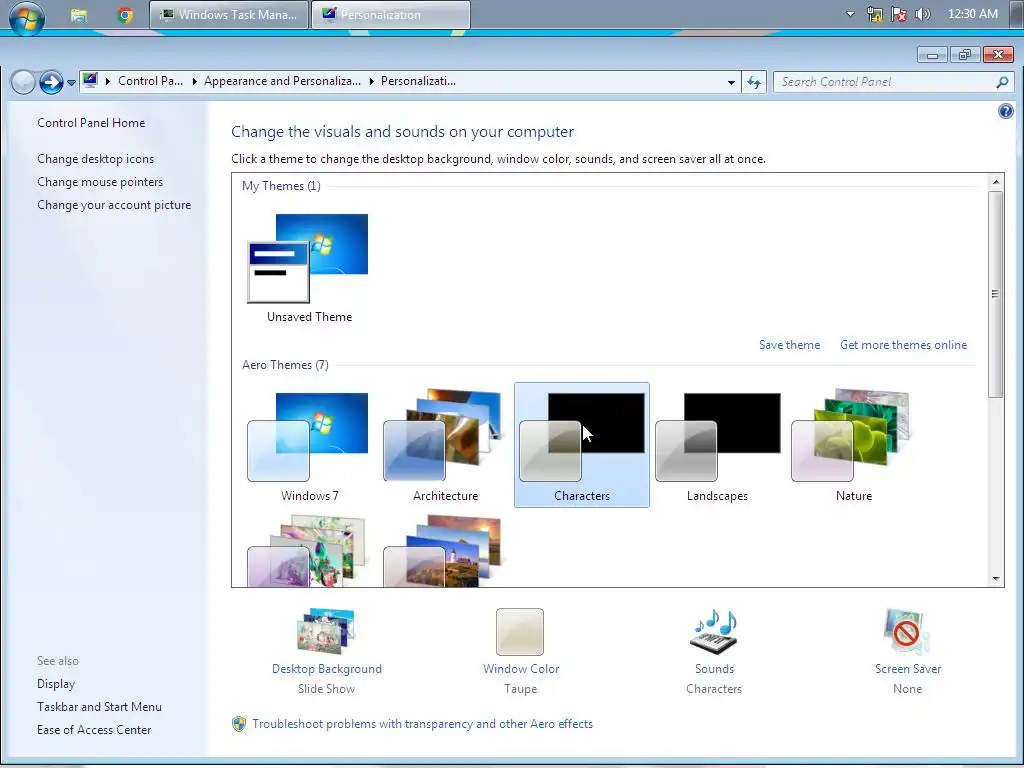Select the Personalization breadcrumb

click(418, 81)
